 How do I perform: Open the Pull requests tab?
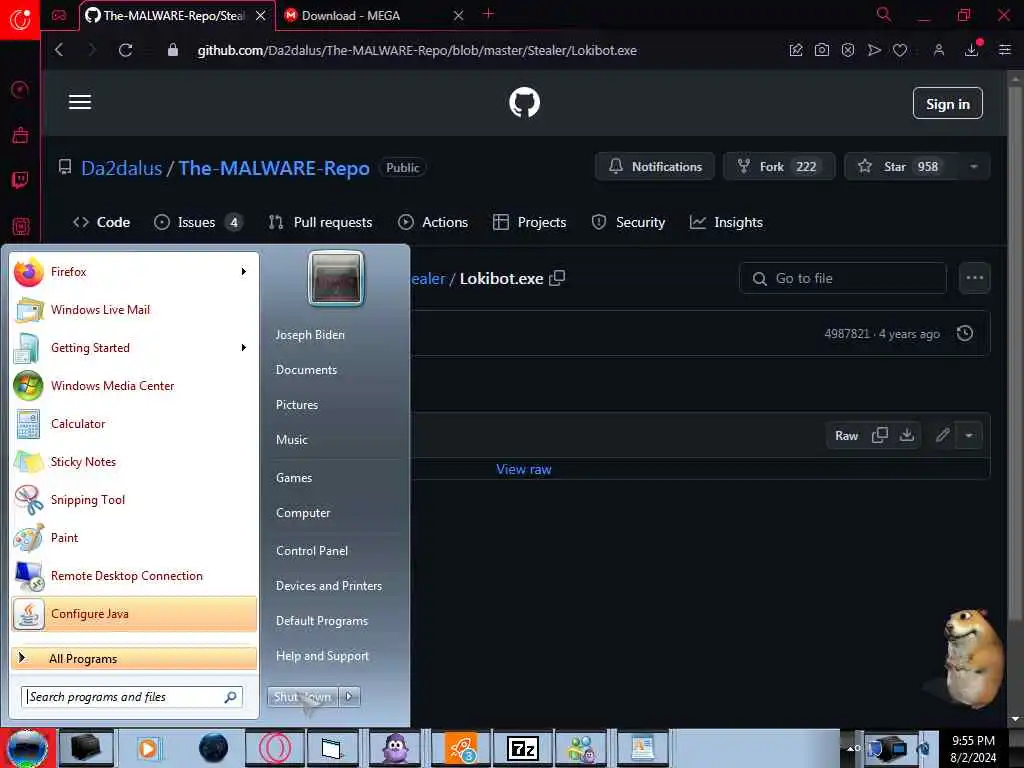tap(321, 223)
